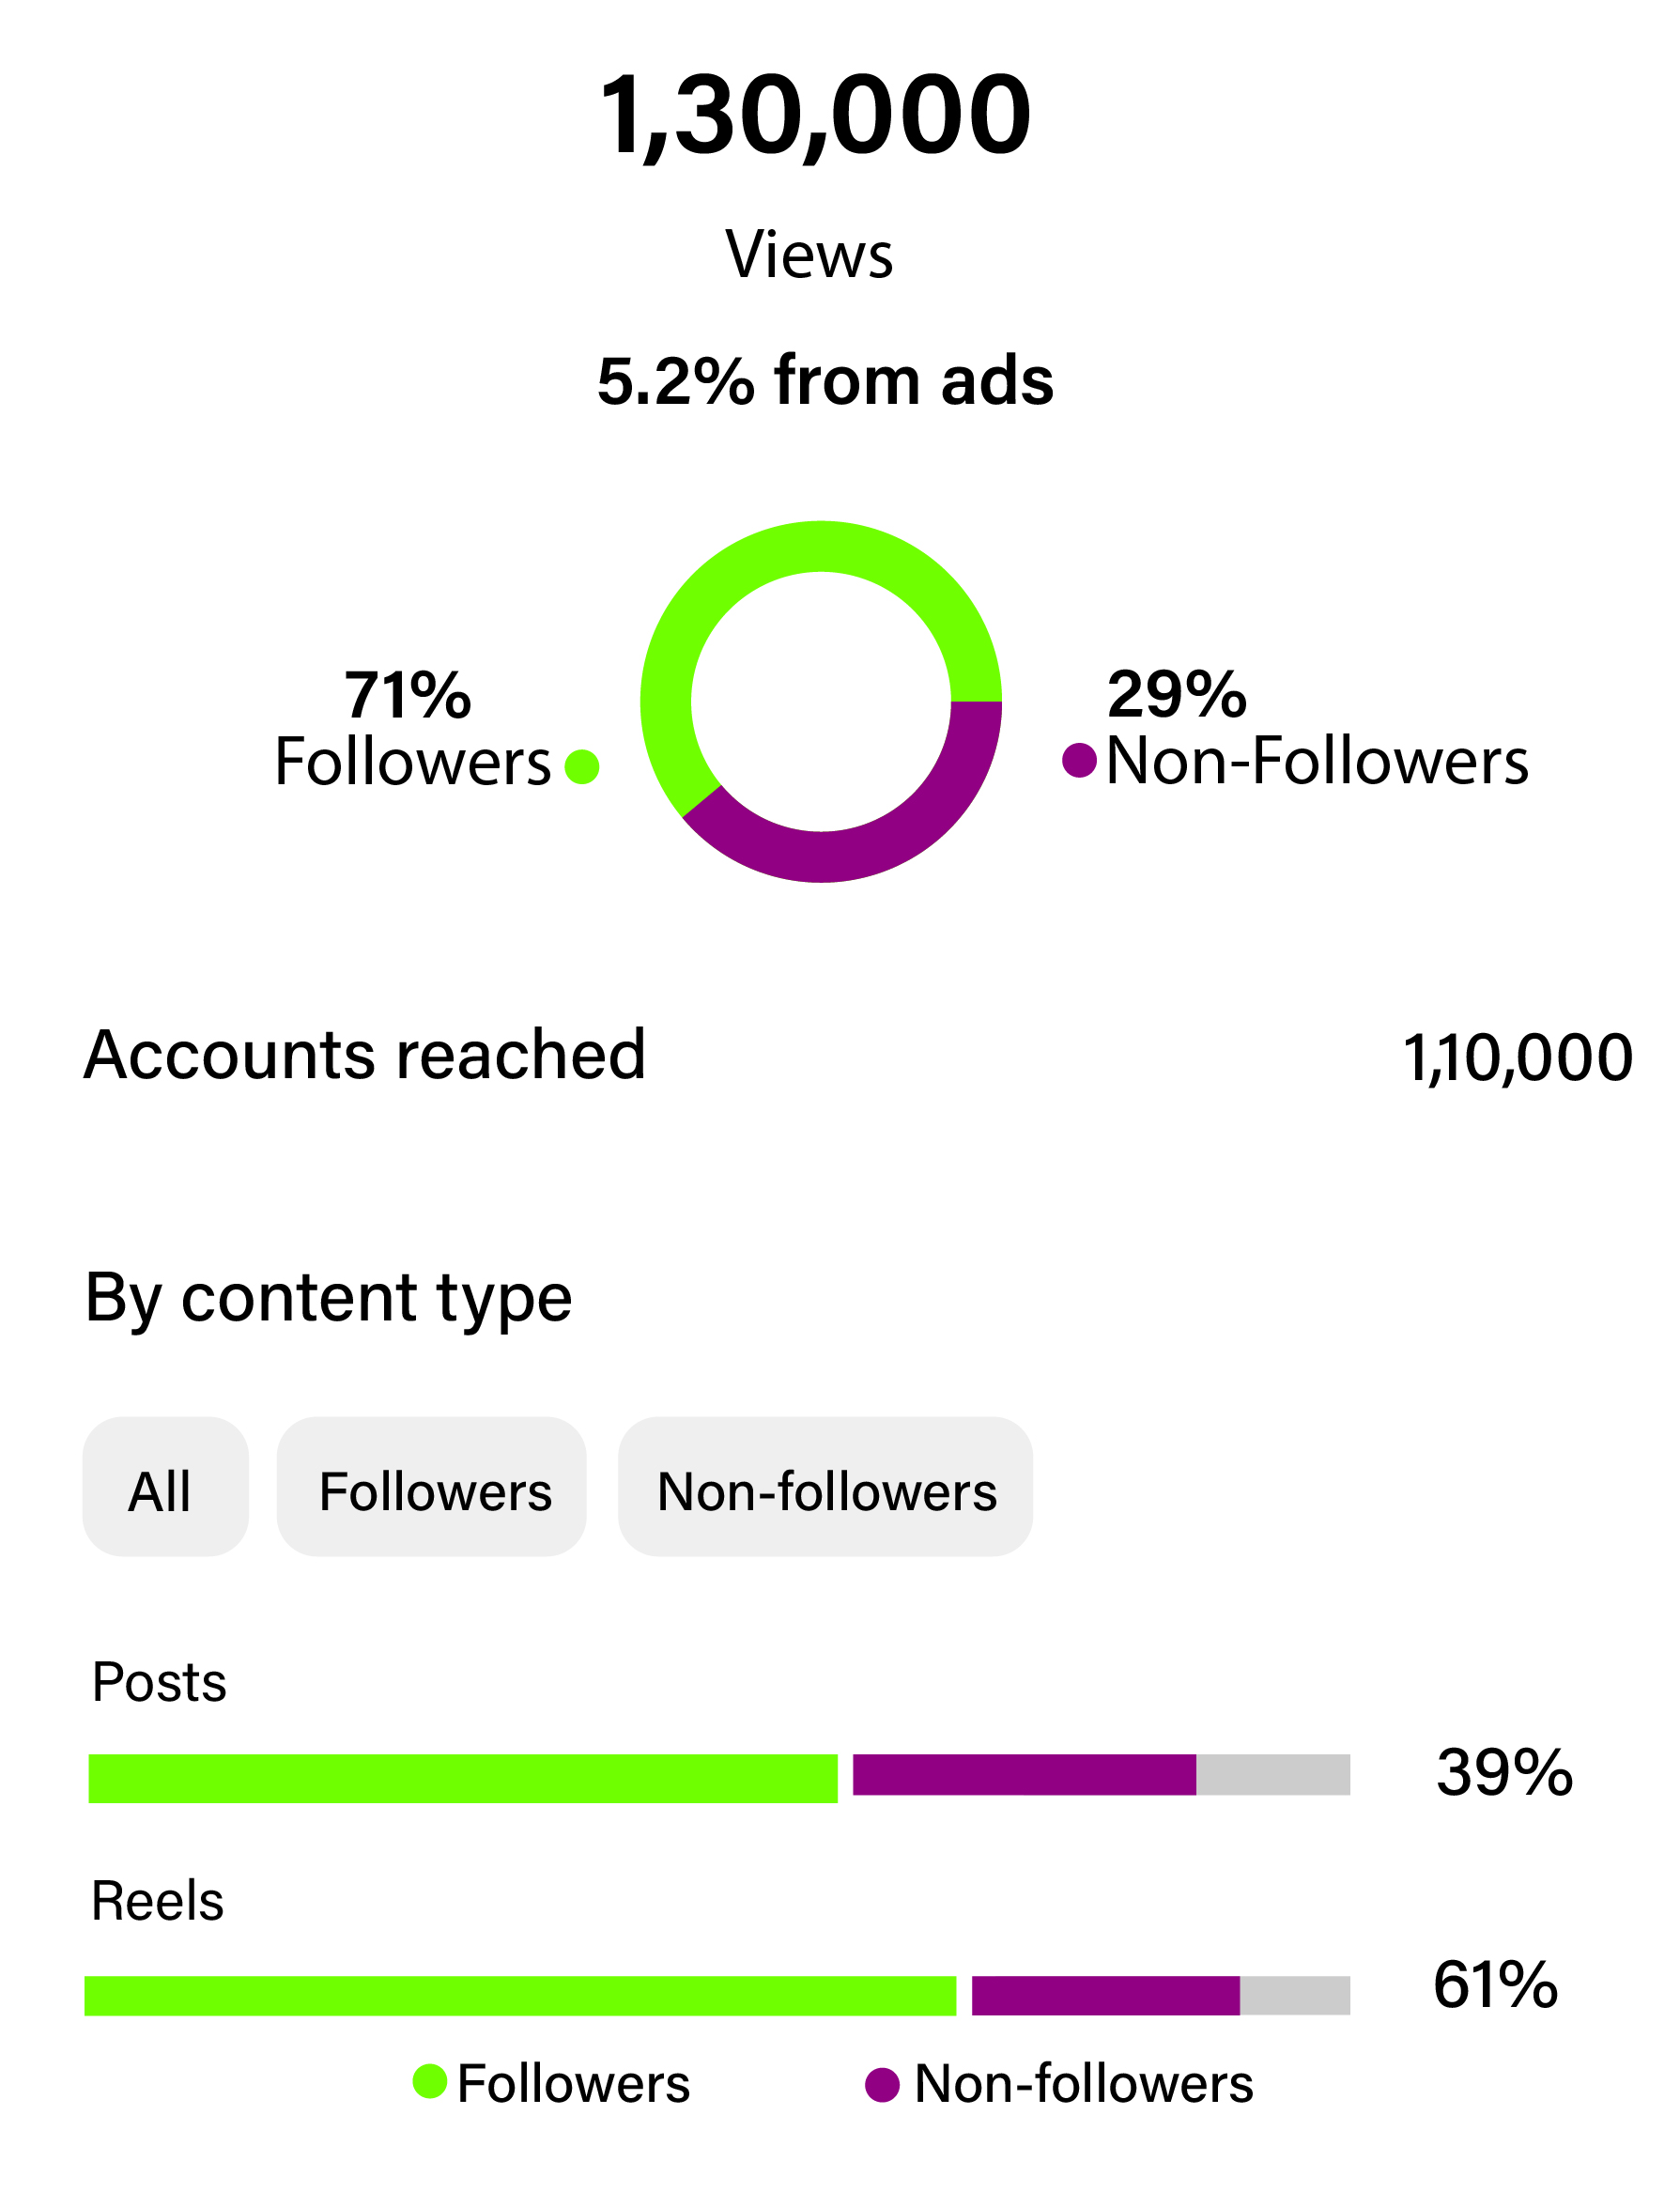
Task: Click green Followers legend dot at bottom
Action: 430,2081
